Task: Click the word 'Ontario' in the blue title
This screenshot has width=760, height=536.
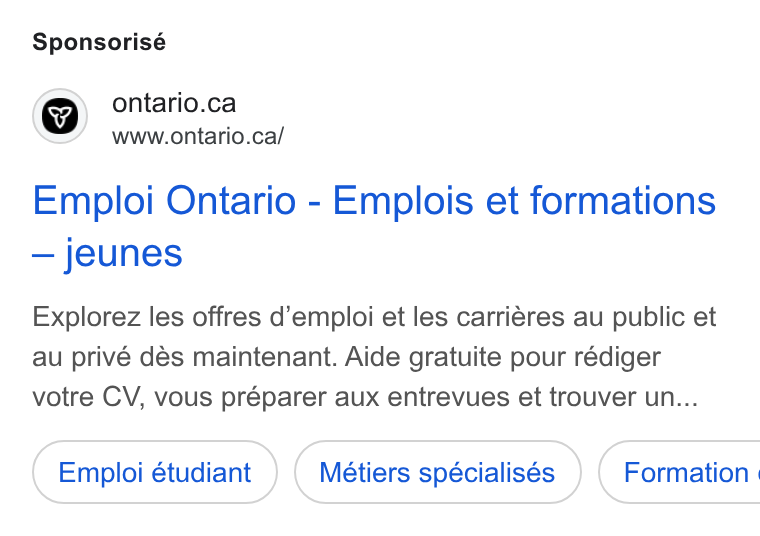Action: [231, 201]
